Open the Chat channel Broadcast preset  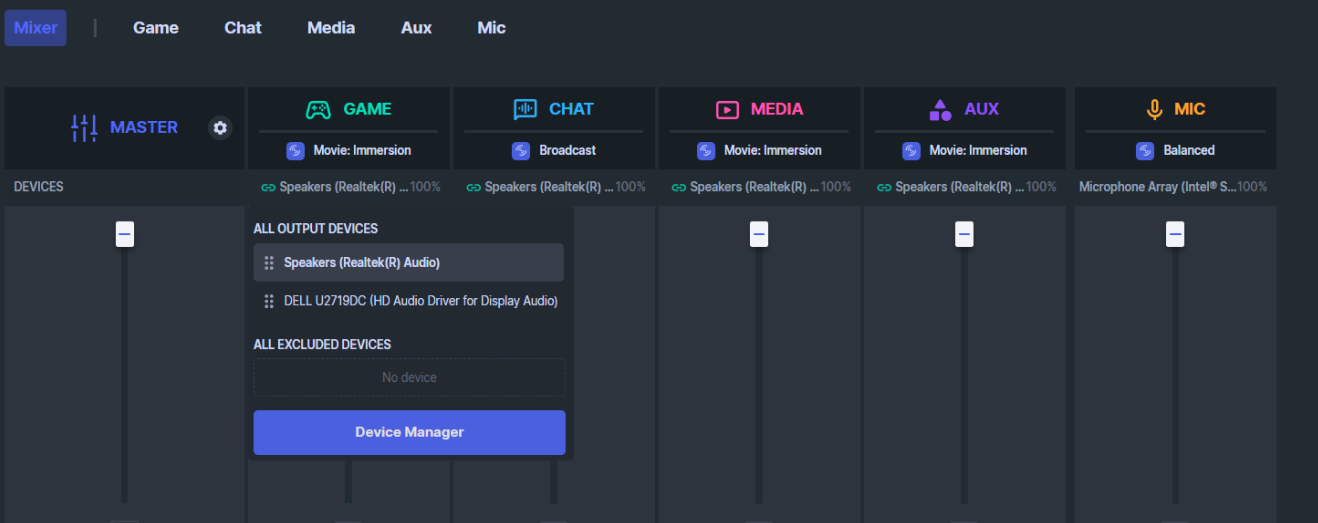[x=554, y=150]
